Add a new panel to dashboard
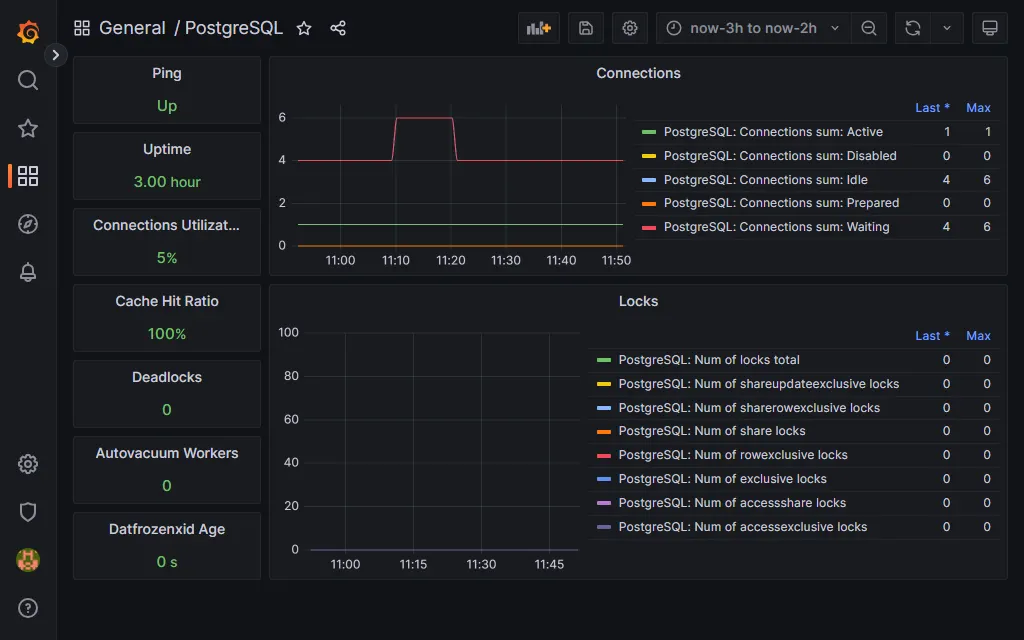Viewport: 1024px width, 640px height. pos(539,28)
